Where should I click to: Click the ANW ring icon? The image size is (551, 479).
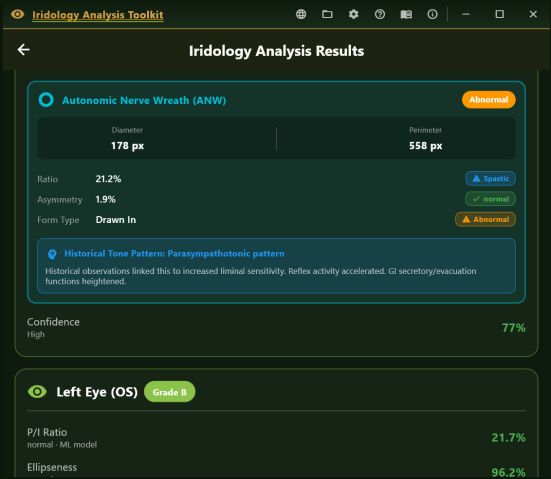[x=46, y=100]
